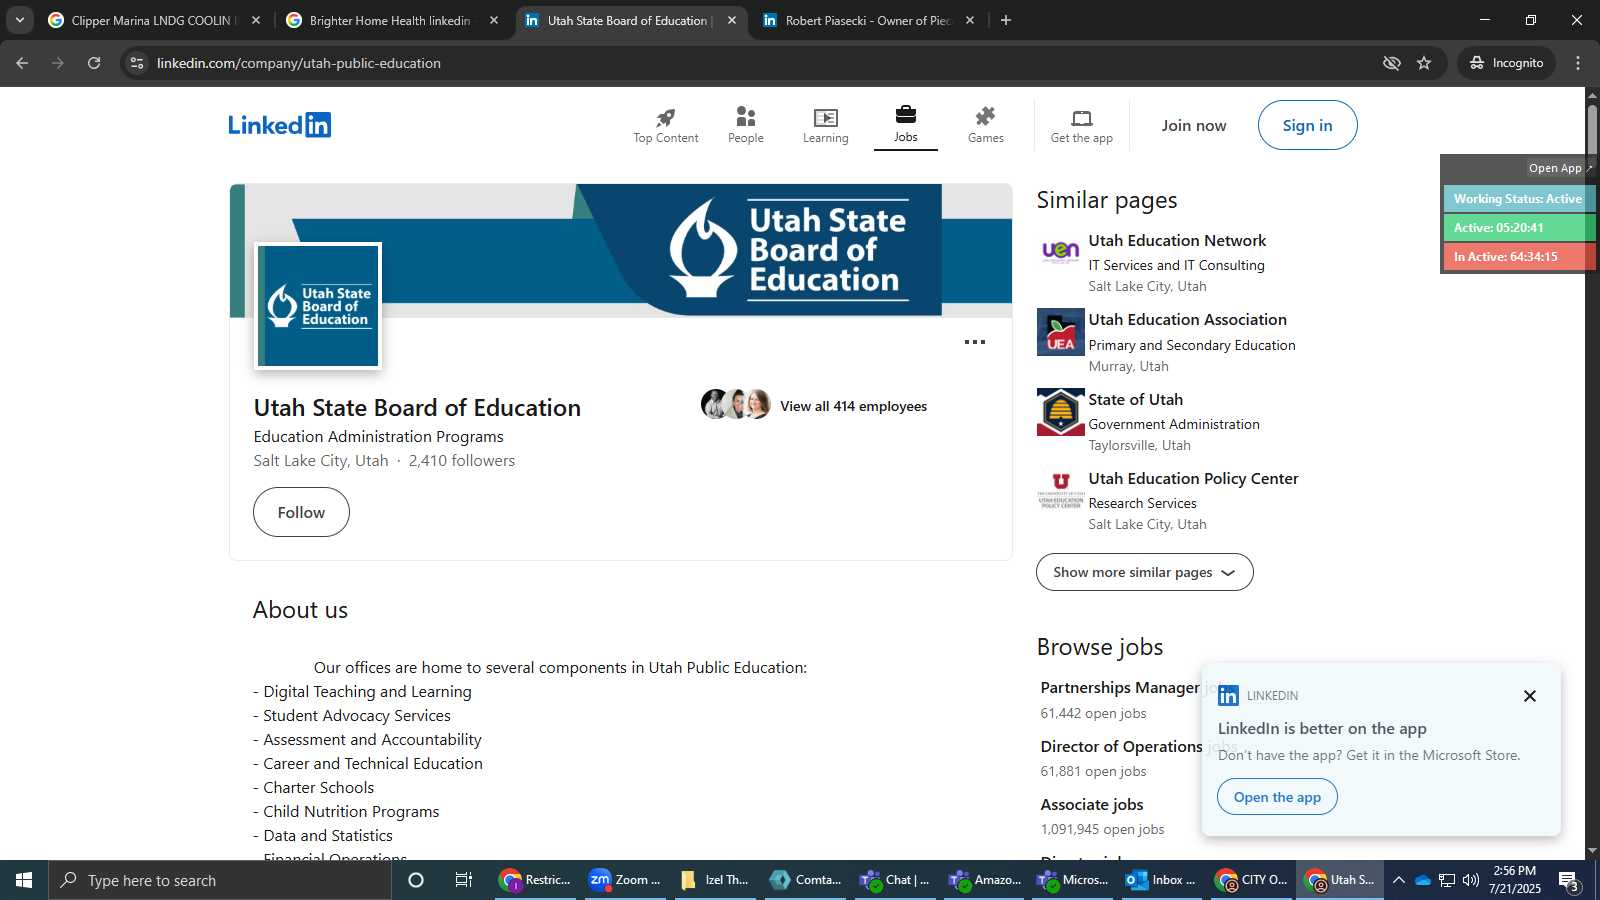Click the Utah State Board profile logo
Image resolution: width=1600 pixels, height=900 pixels.
[318, 306]
